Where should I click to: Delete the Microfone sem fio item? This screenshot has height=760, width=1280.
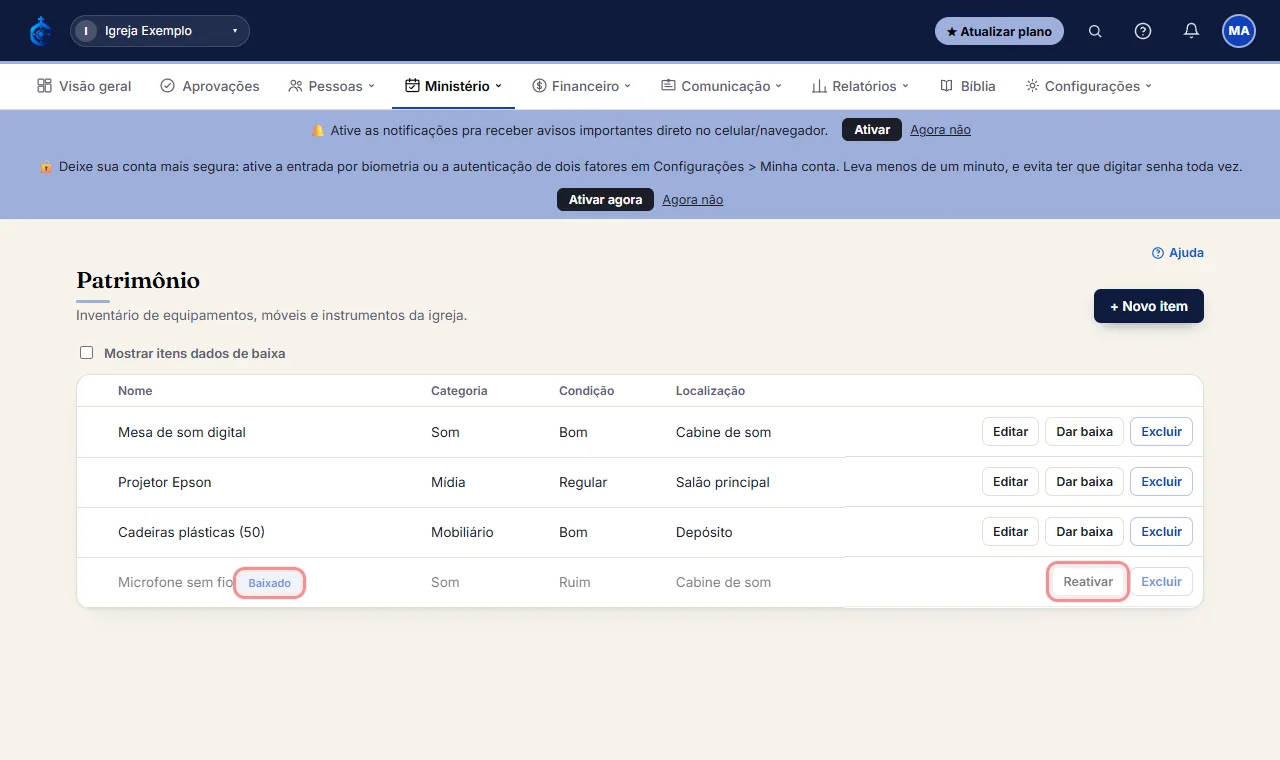1161,582
